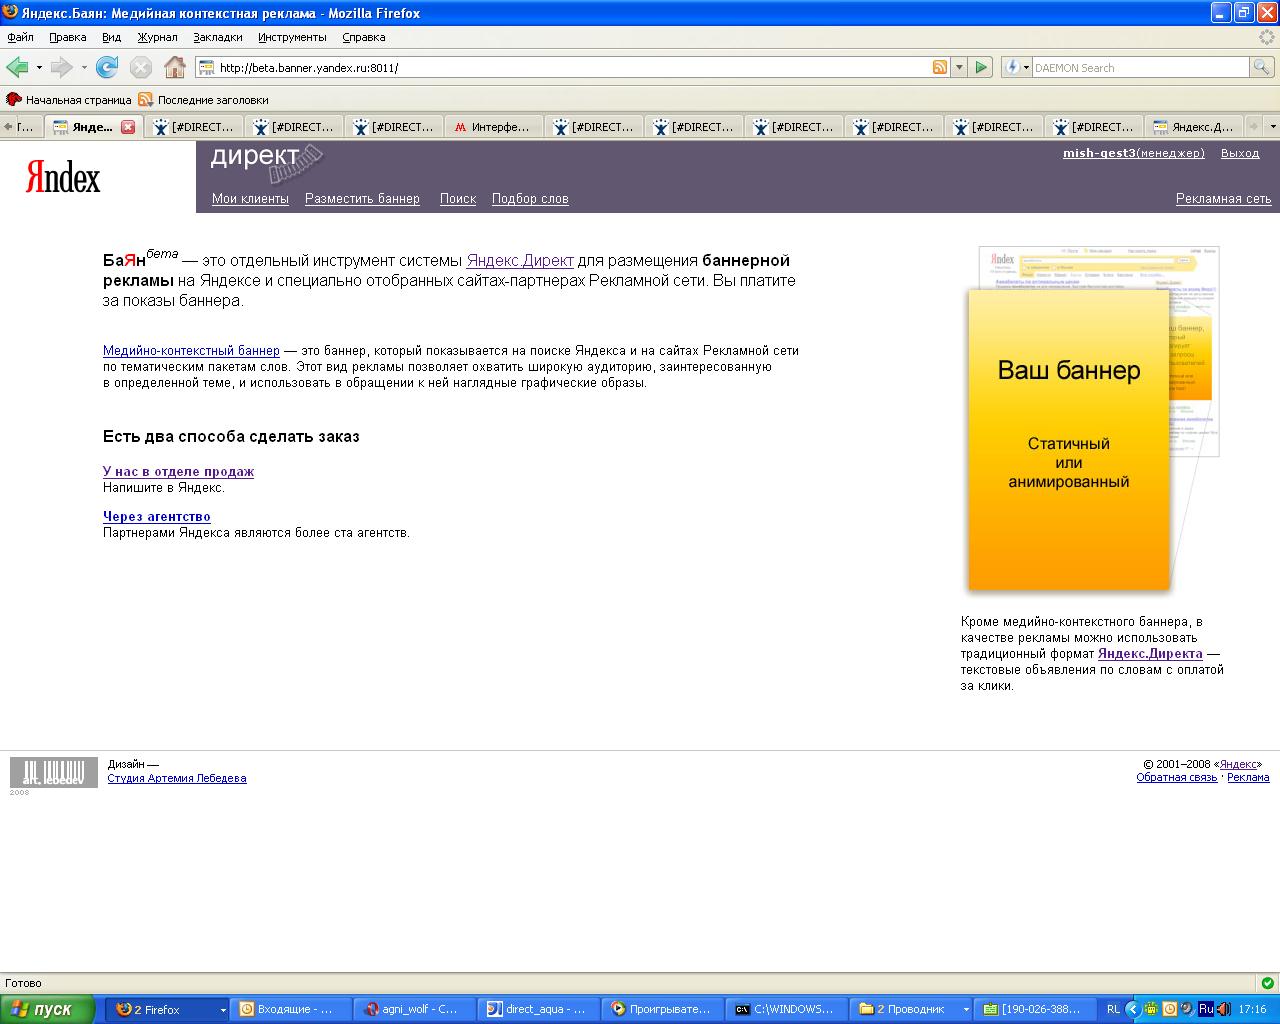Open the Яндекс.Директа link under banner
This screenshot has width=1280, height=1024.
tap(1150, 654)
